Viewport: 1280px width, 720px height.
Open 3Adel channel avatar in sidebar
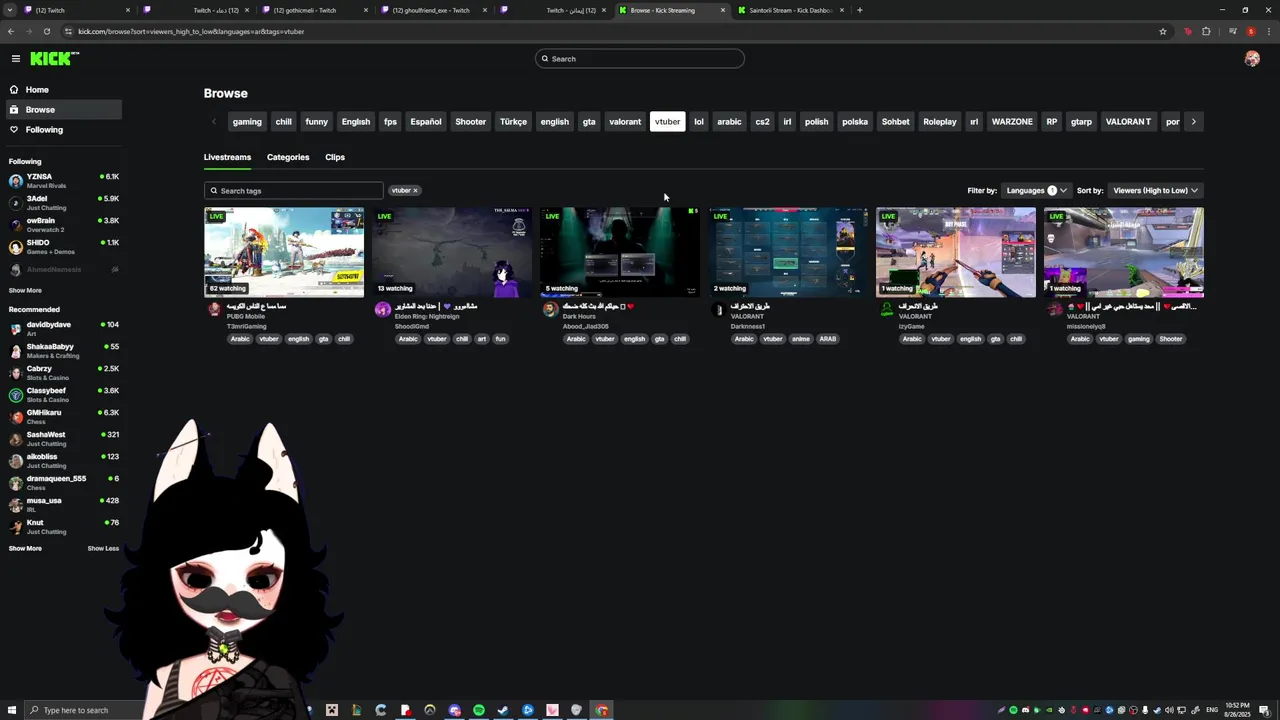tap(16, 203)
